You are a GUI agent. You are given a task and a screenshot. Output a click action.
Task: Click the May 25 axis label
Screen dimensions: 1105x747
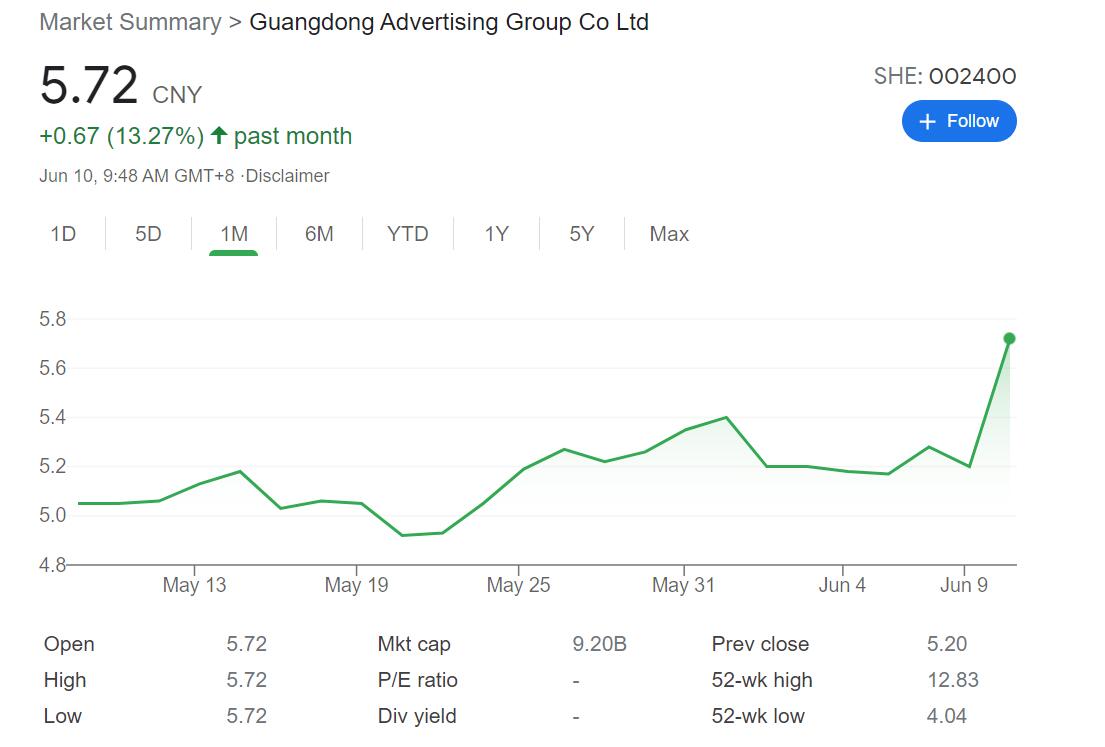point(518,585)
